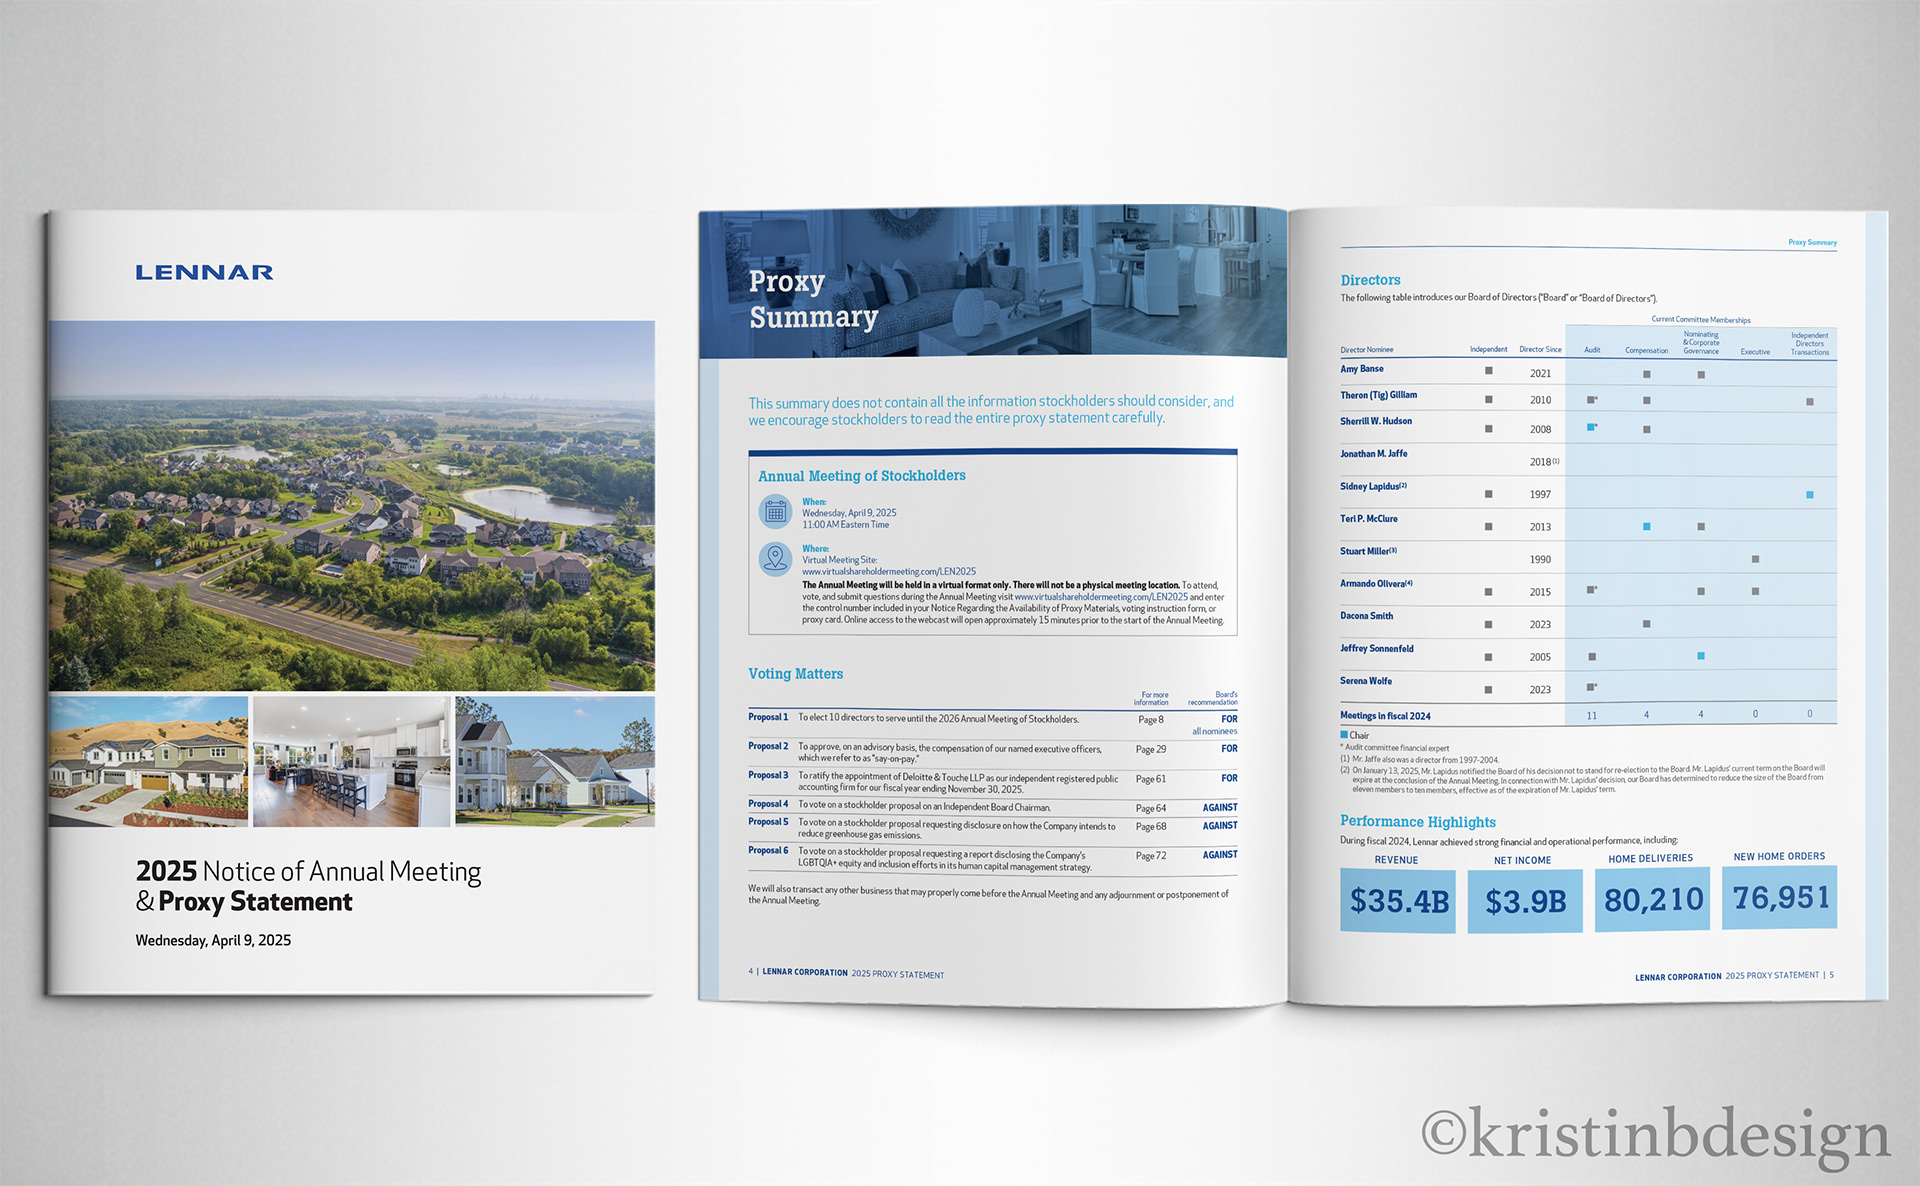Select director name Teri P. McClure
1920x1186 pixels.
1369,519
